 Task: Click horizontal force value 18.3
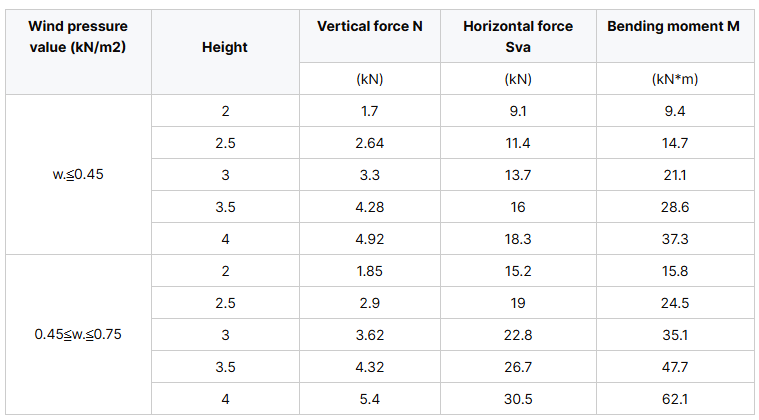pos(518,239)
